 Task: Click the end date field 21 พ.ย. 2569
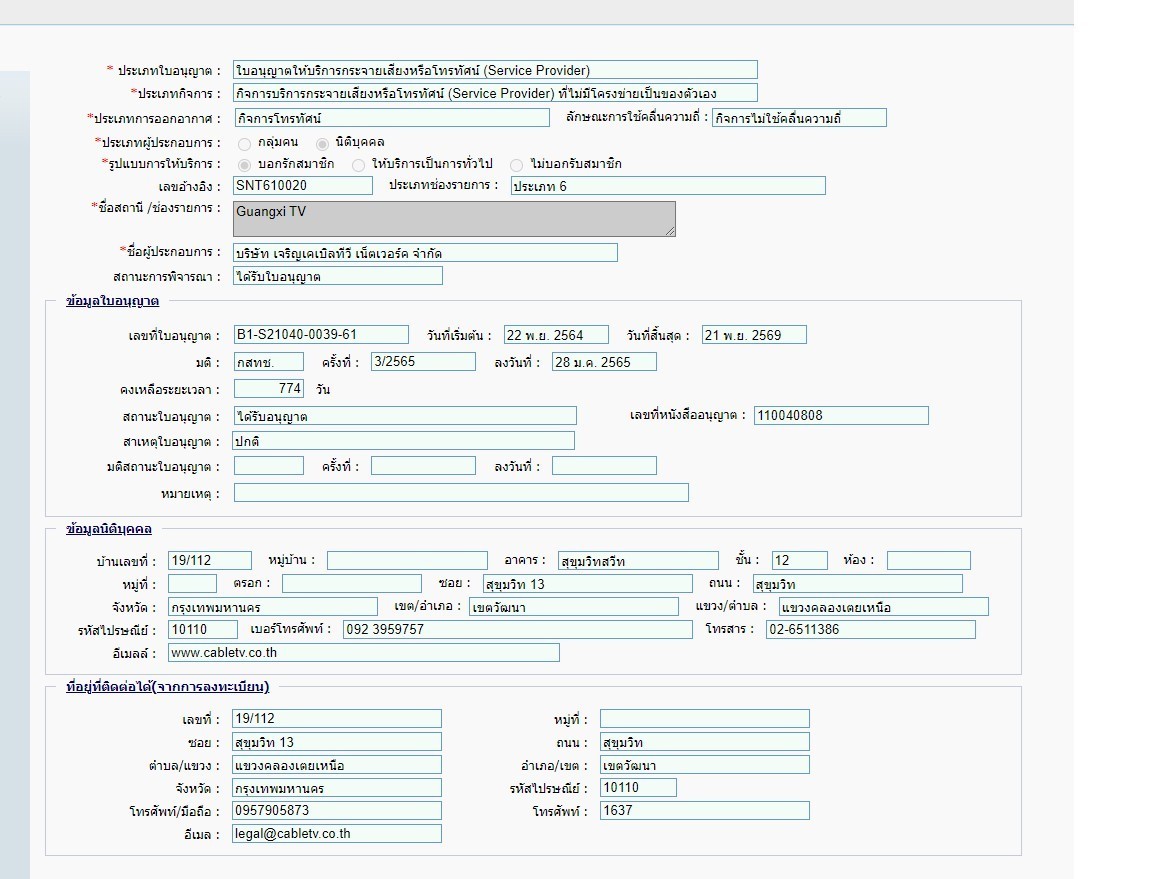click(x=754, y=335)
